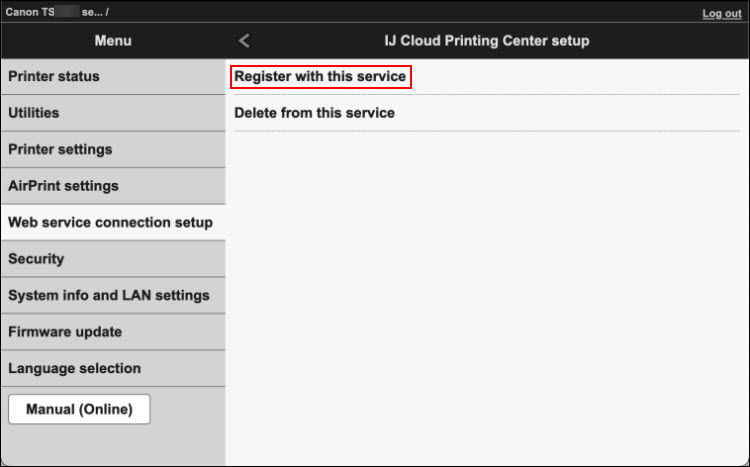750x467 pixels.
Task: Click blank sidebar area below Manual button
Action: (112, 445)
